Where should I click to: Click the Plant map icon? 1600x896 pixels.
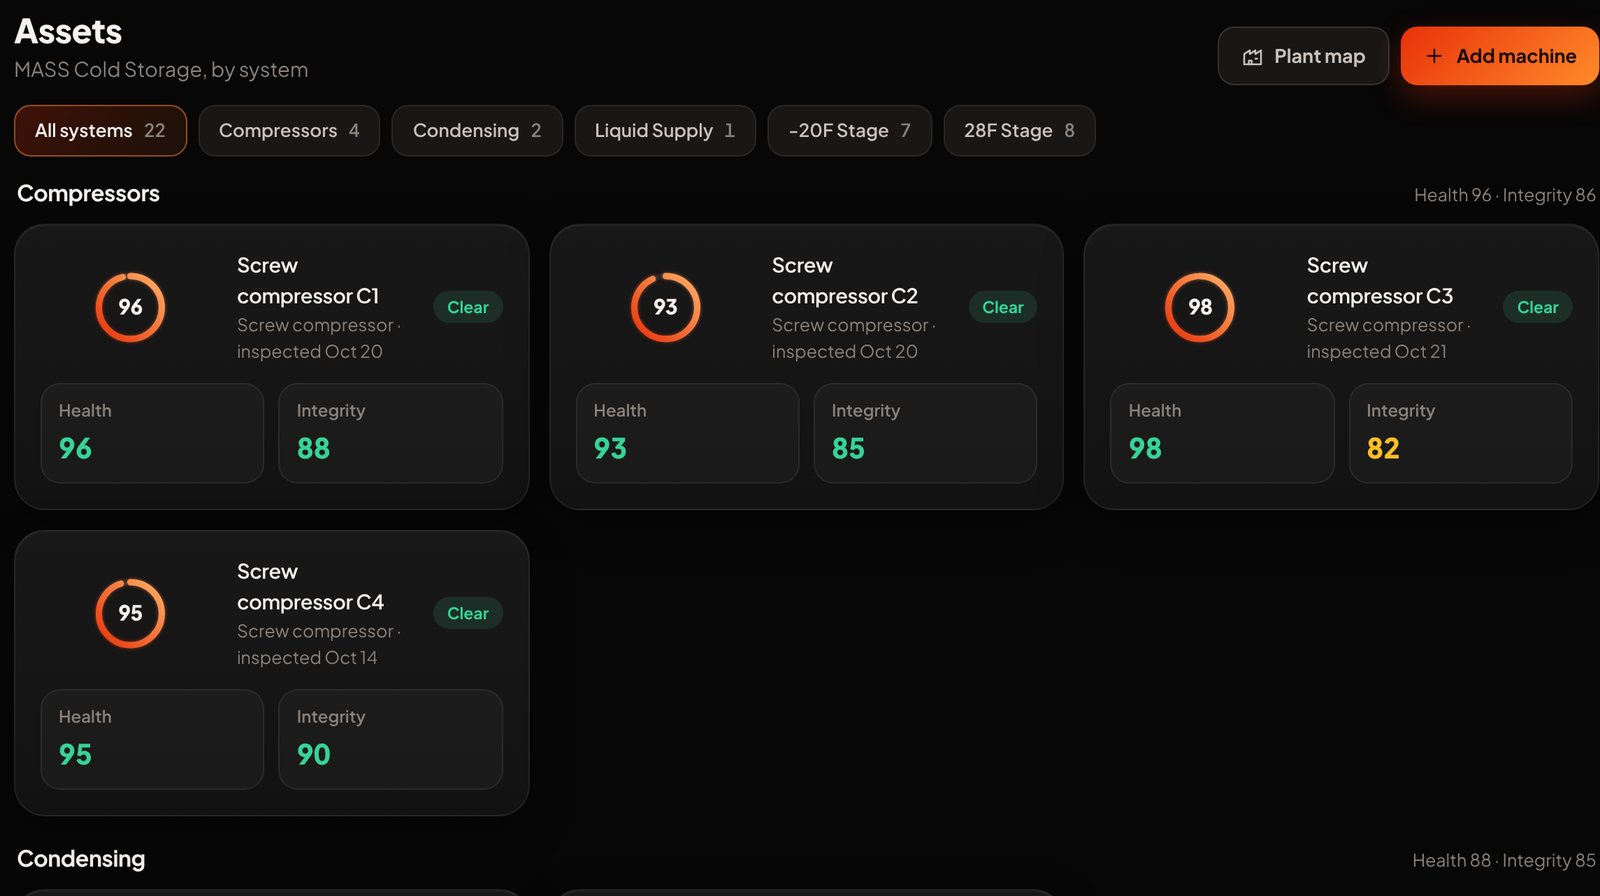tap(1252, 57)
